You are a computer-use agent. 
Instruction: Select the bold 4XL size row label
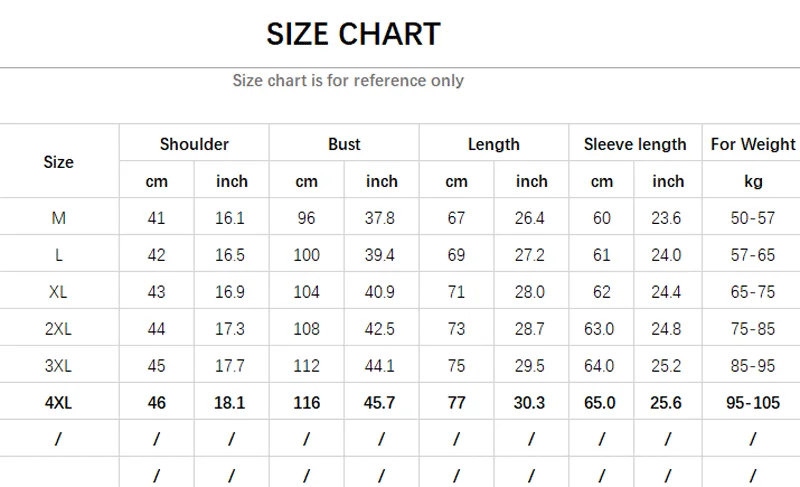click(x=59, y=403)
